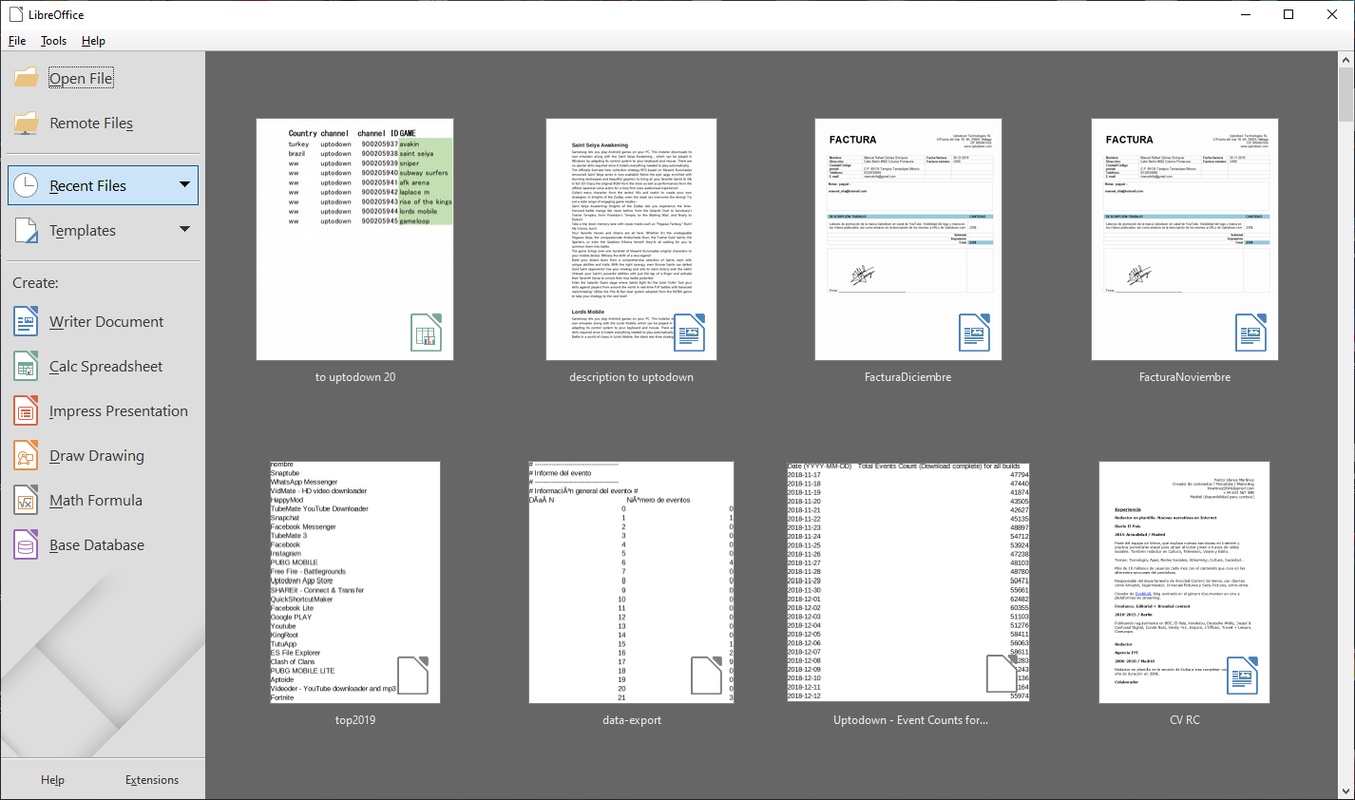Click the Base Database icon

26,545
